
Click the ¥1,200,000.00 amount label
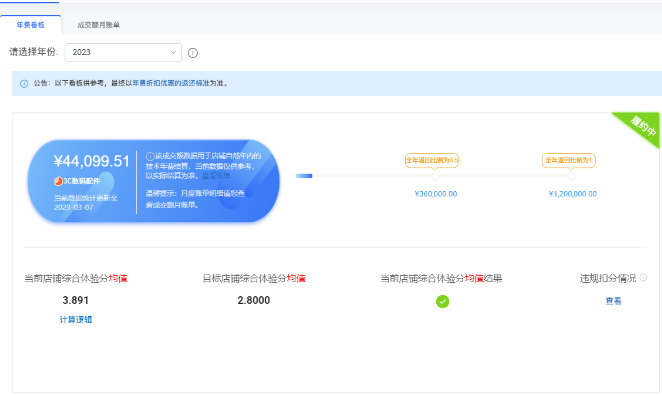click(572, 194)
